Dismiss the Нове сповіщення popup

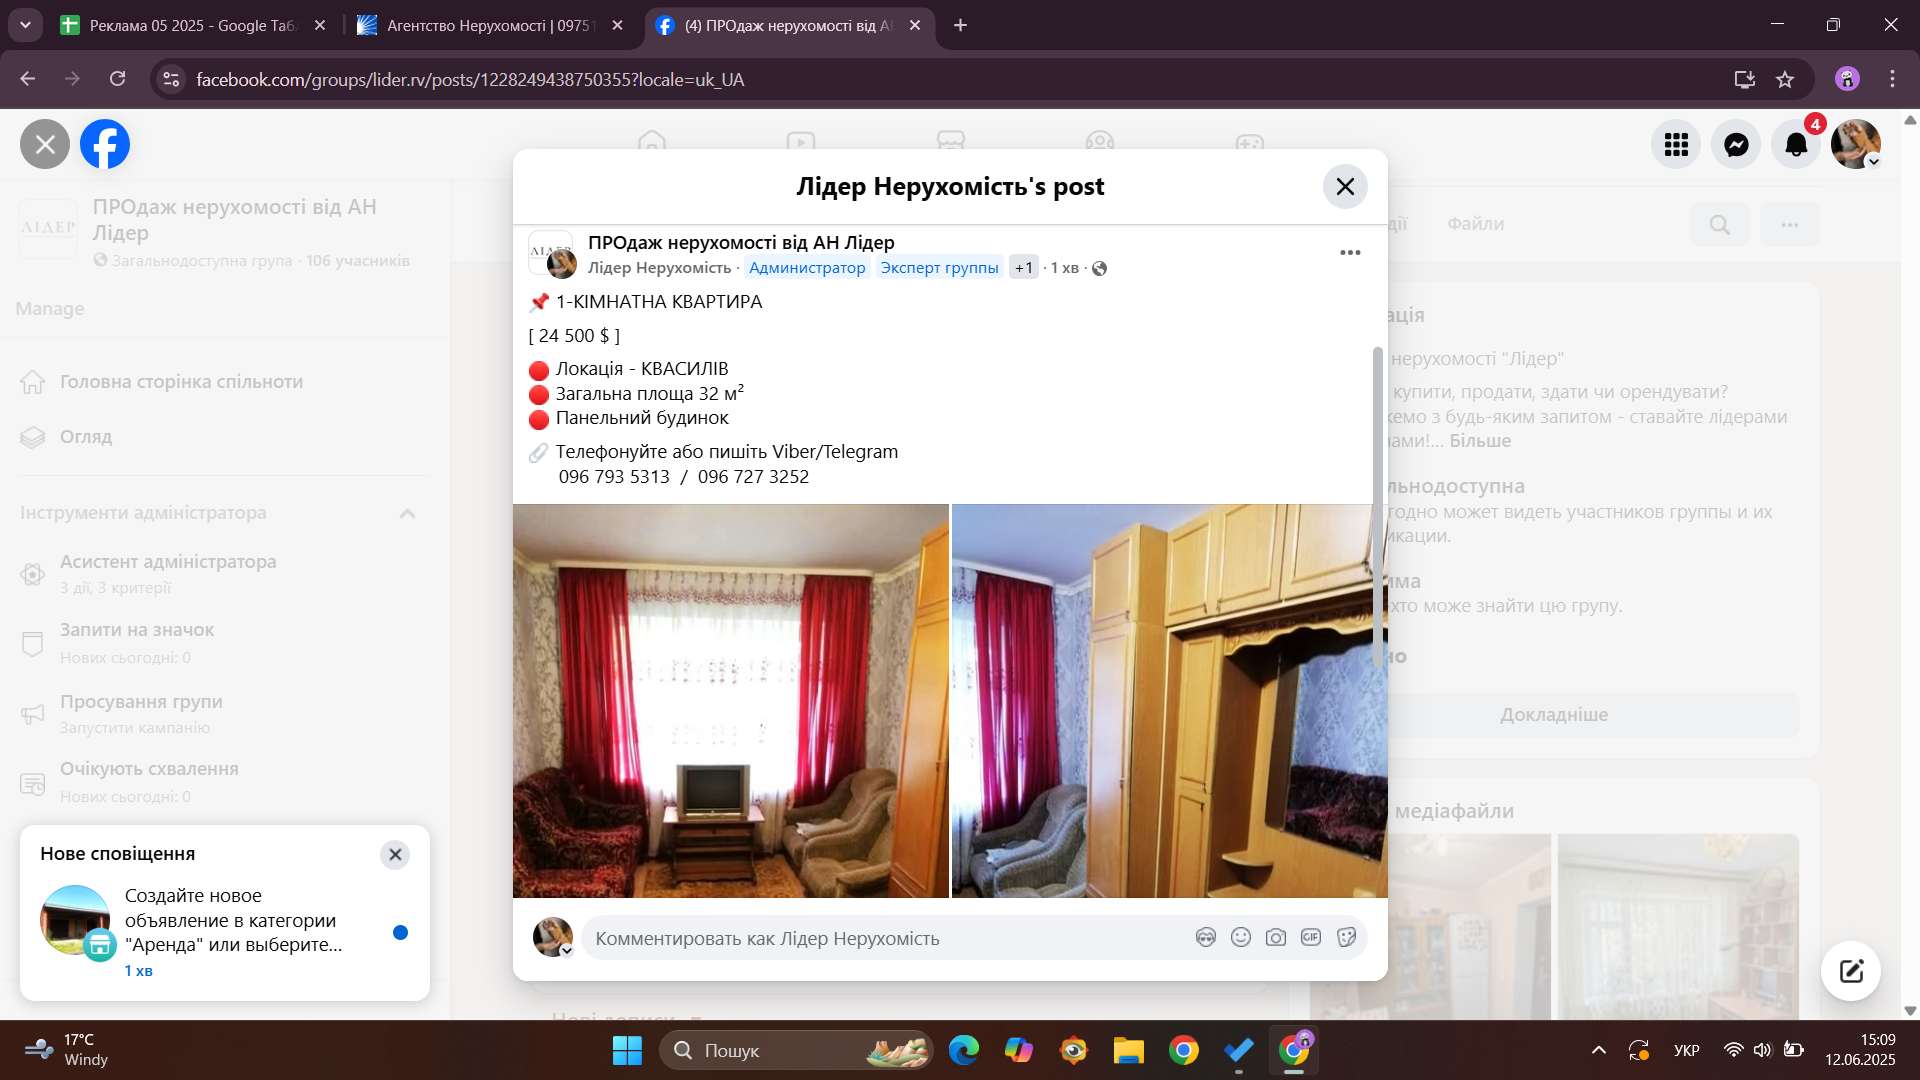pyautogui.click(x=395, y=854)
